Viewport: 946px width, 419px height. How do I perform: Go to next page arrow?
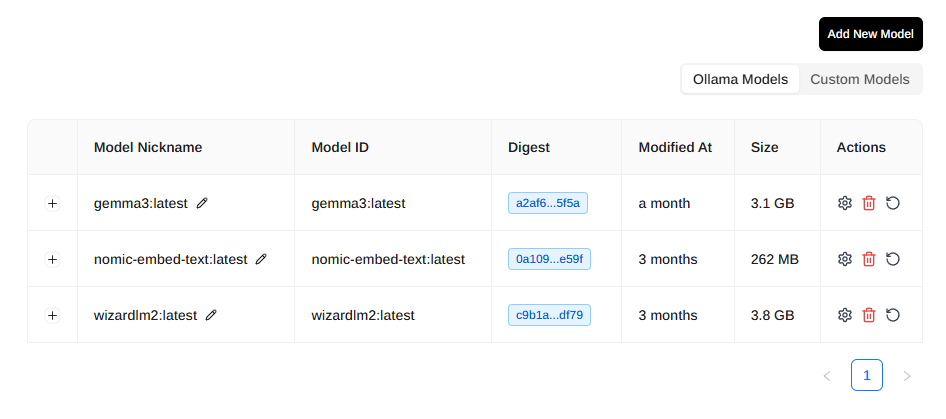click(x=907, y=376)
